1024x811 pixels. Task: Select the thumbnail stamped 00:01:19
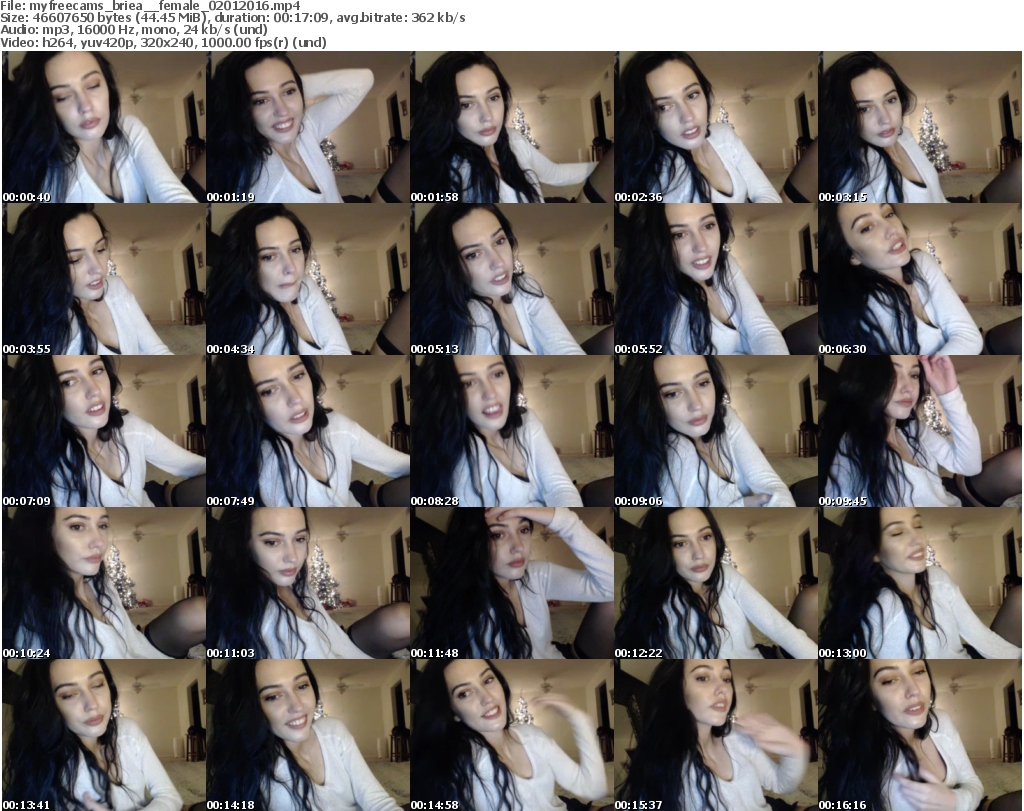pyautogui.click(x=308, y=127)
